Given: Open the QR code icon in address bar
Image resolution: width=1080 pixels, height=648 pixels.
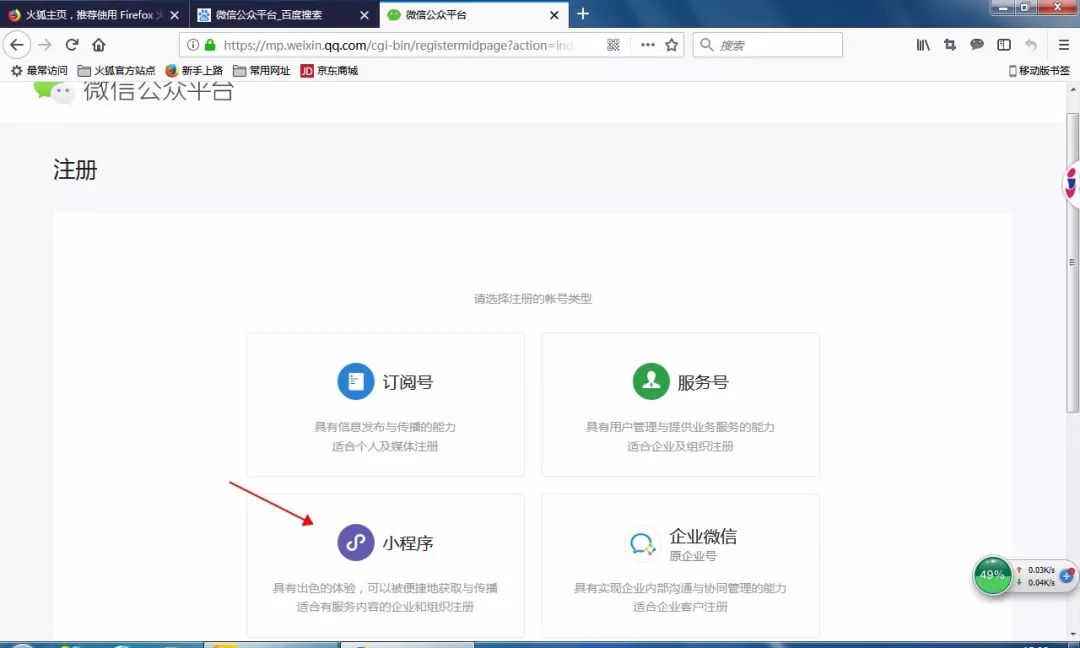Looking at the screenshot, I should (x=613, y=45).
